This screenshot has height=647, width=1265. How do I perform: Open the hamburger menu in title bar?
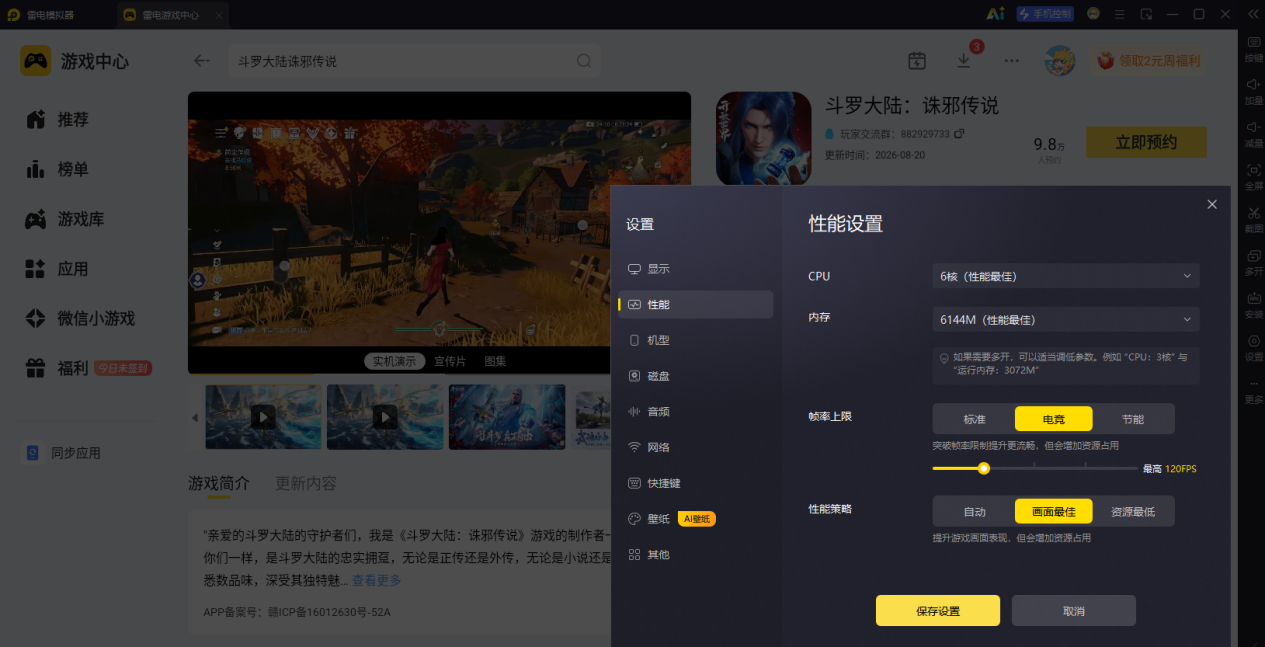point(1119,14)
